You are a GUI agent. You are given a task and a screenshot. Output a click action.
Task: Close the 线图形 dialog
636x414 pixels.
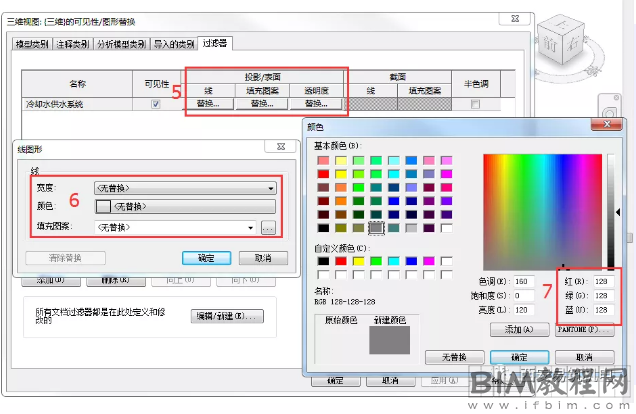pyautogui.click(x=281, y=146)
